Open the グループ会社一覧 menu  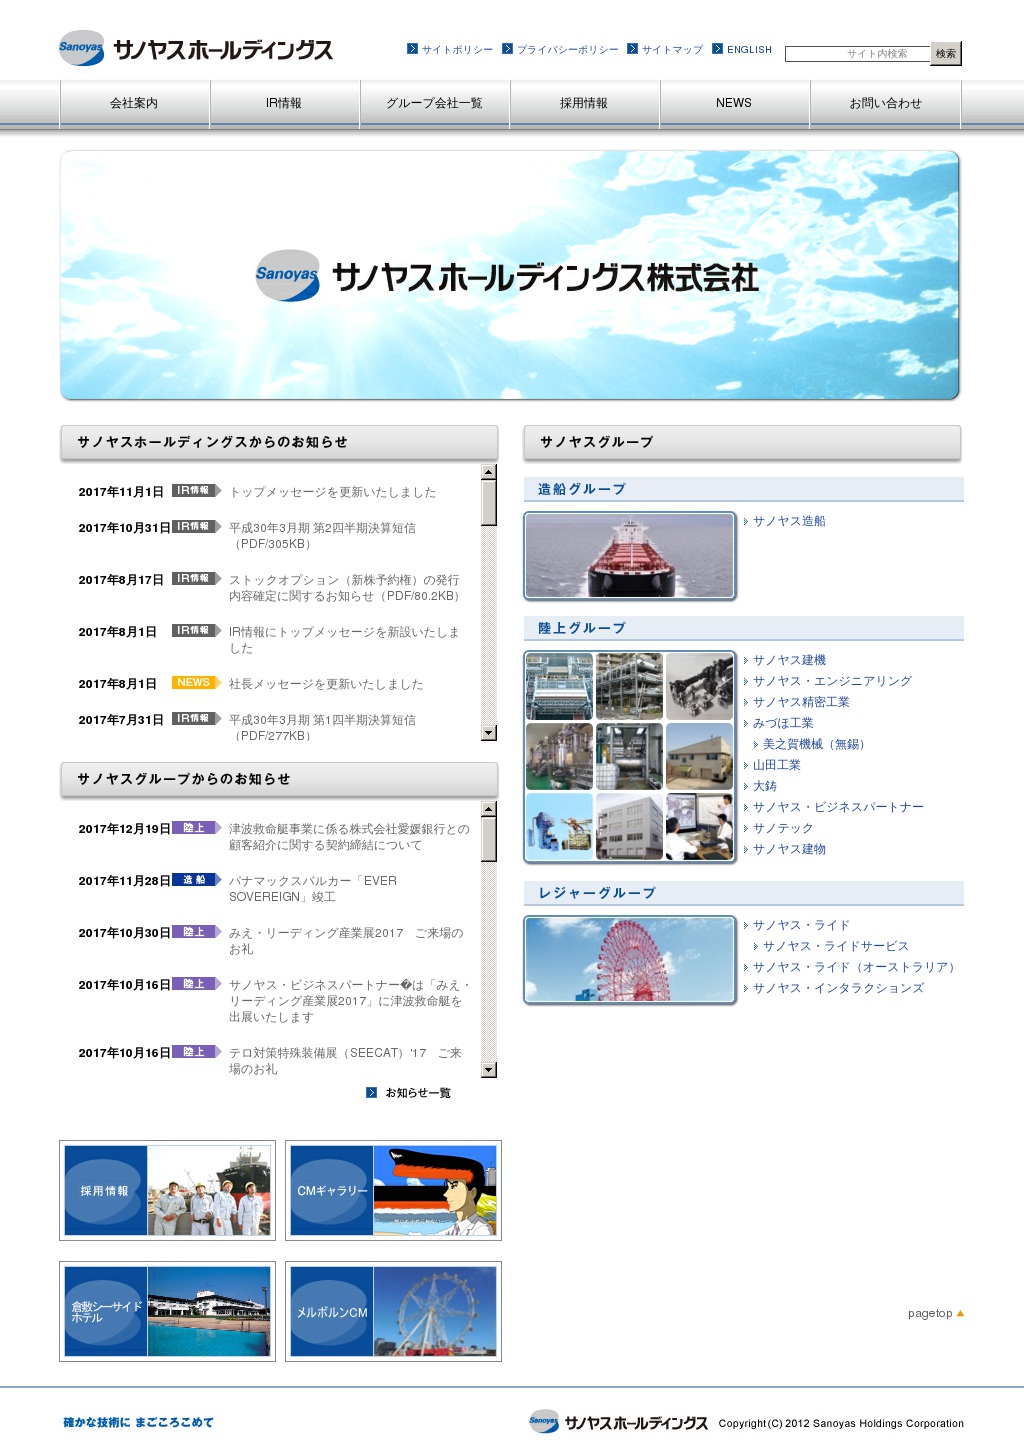point(434,103)
